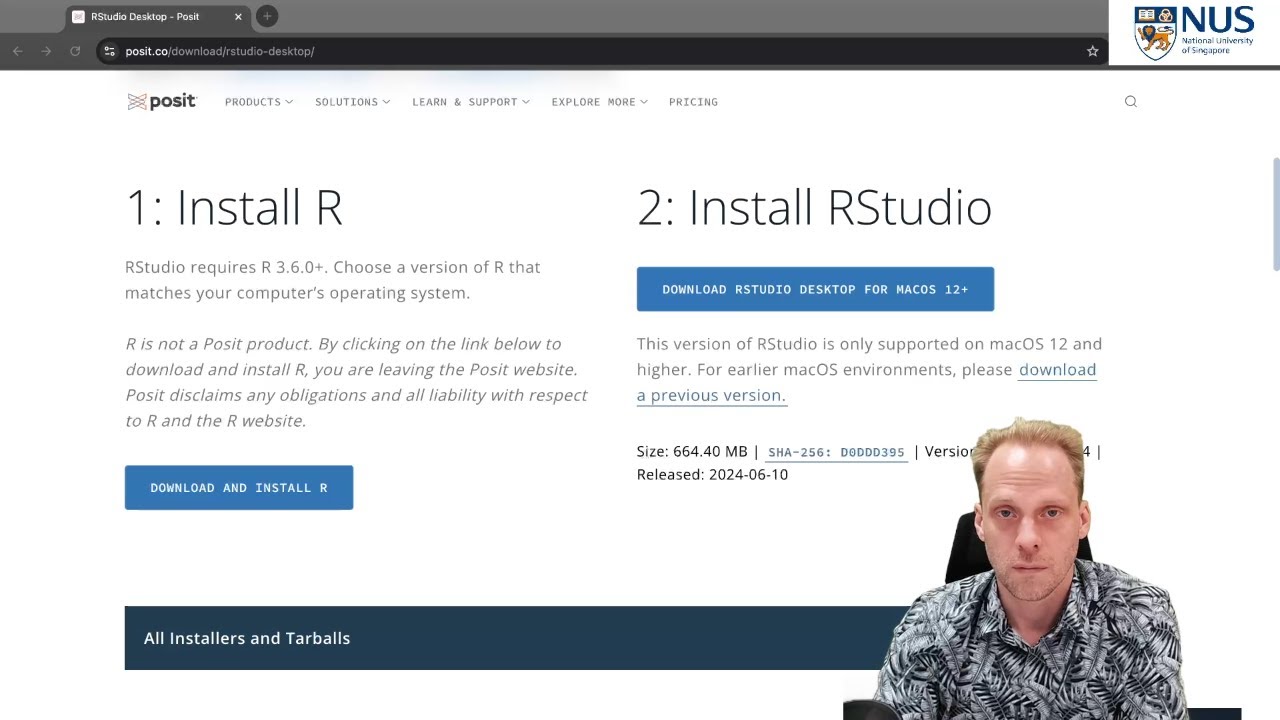Close the RStudio Desktop - Posit tab
This screenshot has height=720, width=1280.
(x=238, y=17)
